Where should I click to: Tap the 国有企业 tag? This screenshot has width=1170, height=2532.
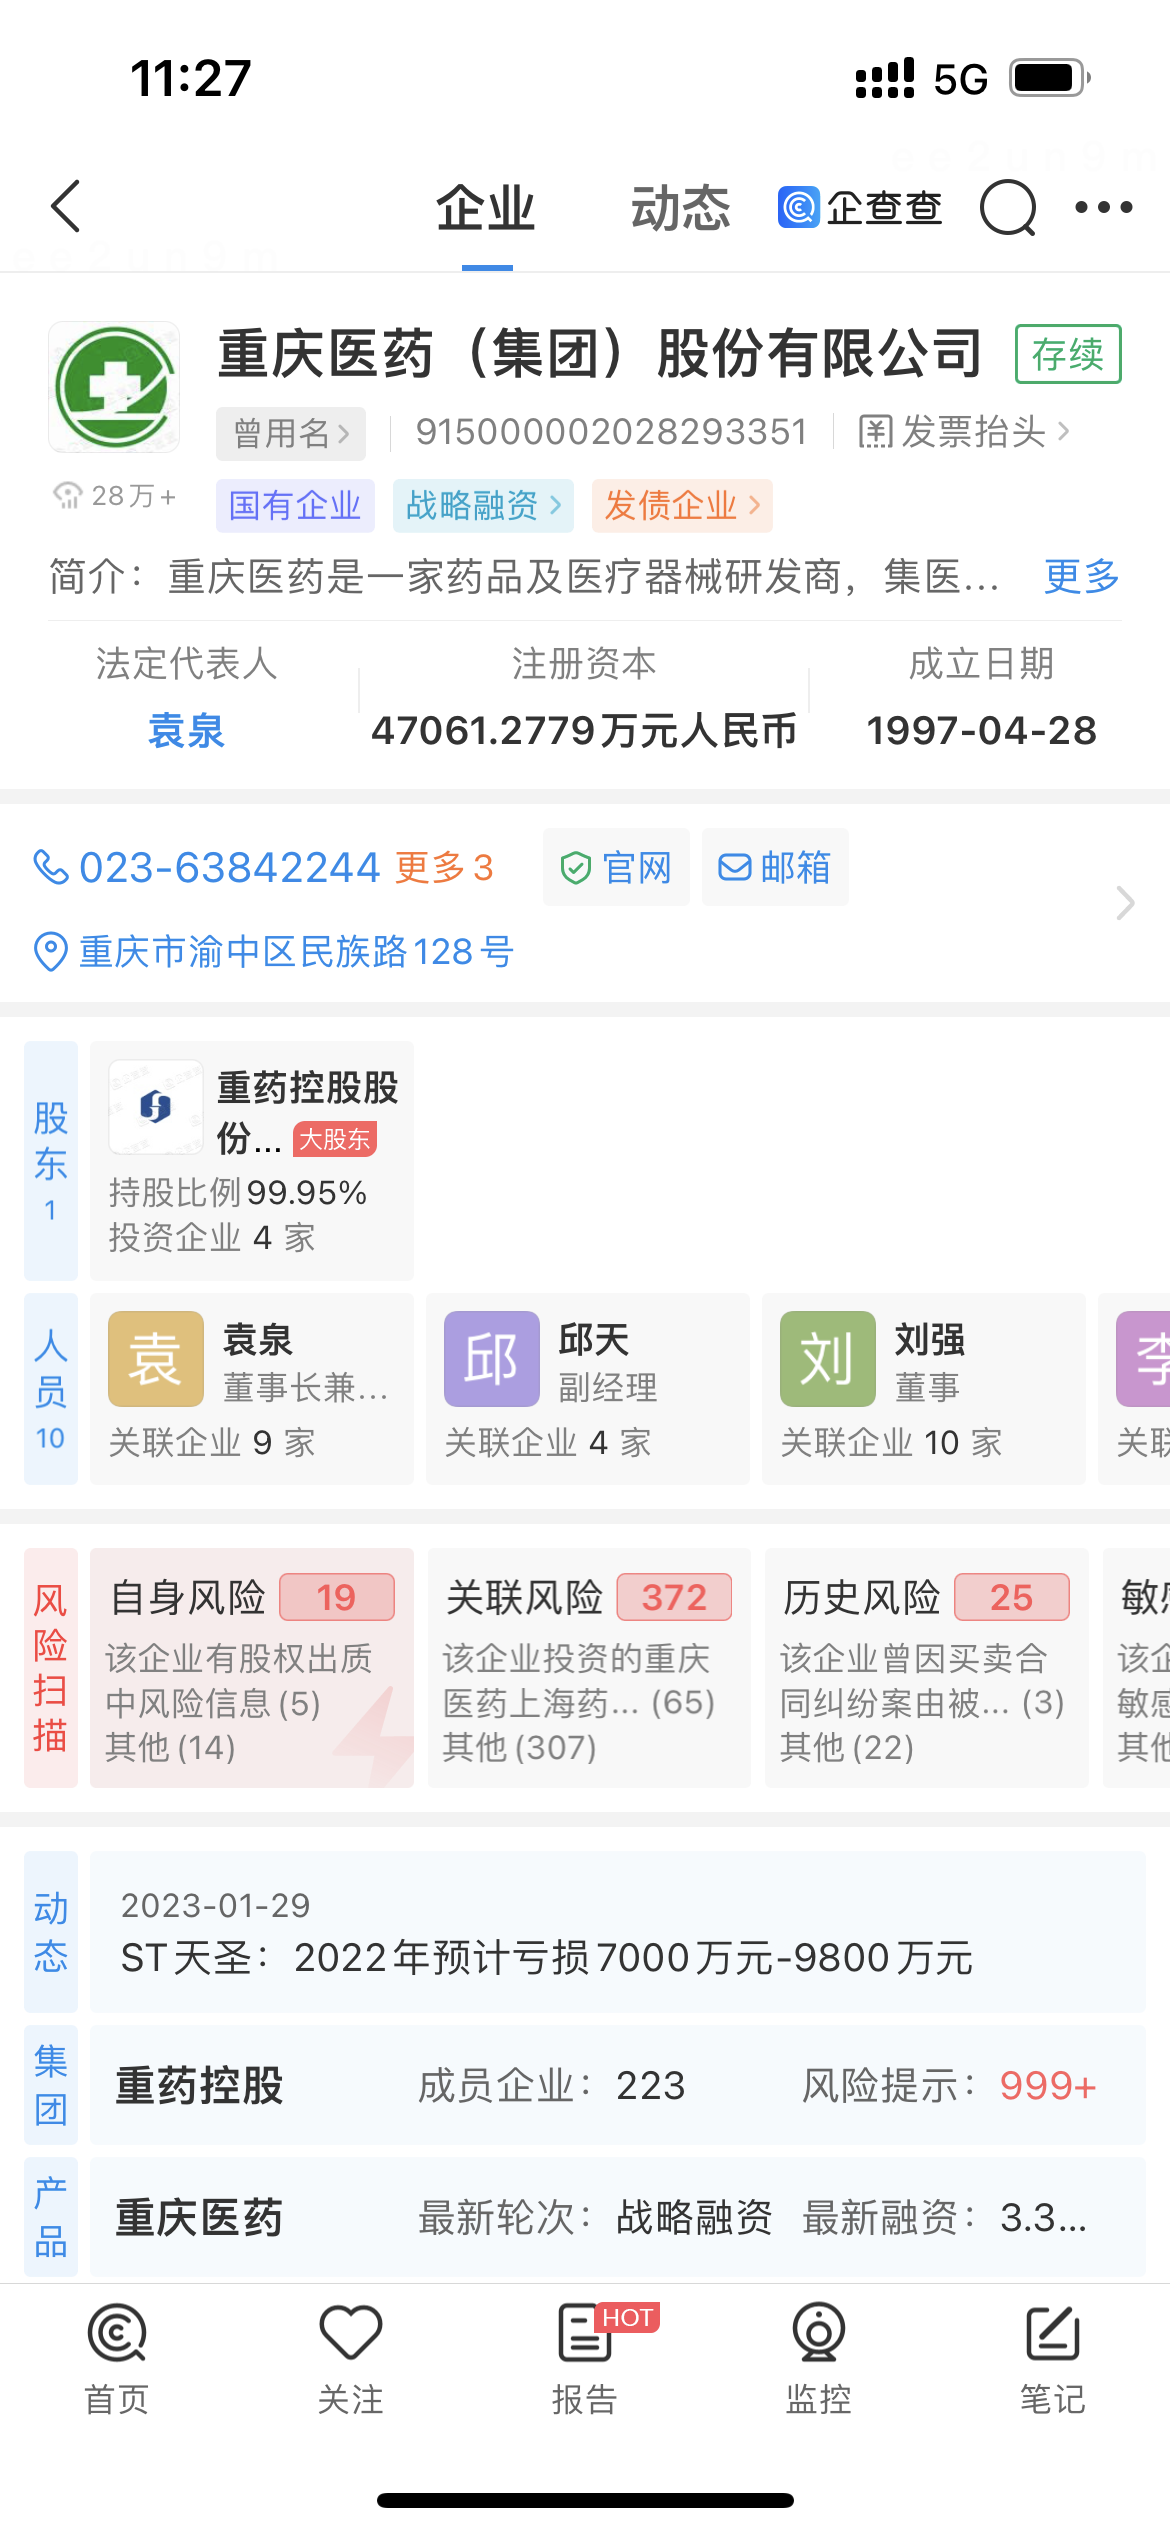pos(295,506)
